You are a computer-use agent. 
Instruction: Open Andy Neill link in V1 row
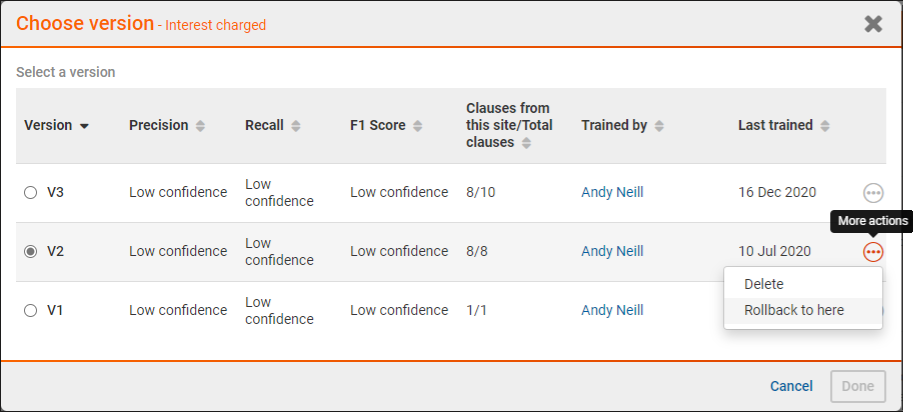tap(612, 310)
